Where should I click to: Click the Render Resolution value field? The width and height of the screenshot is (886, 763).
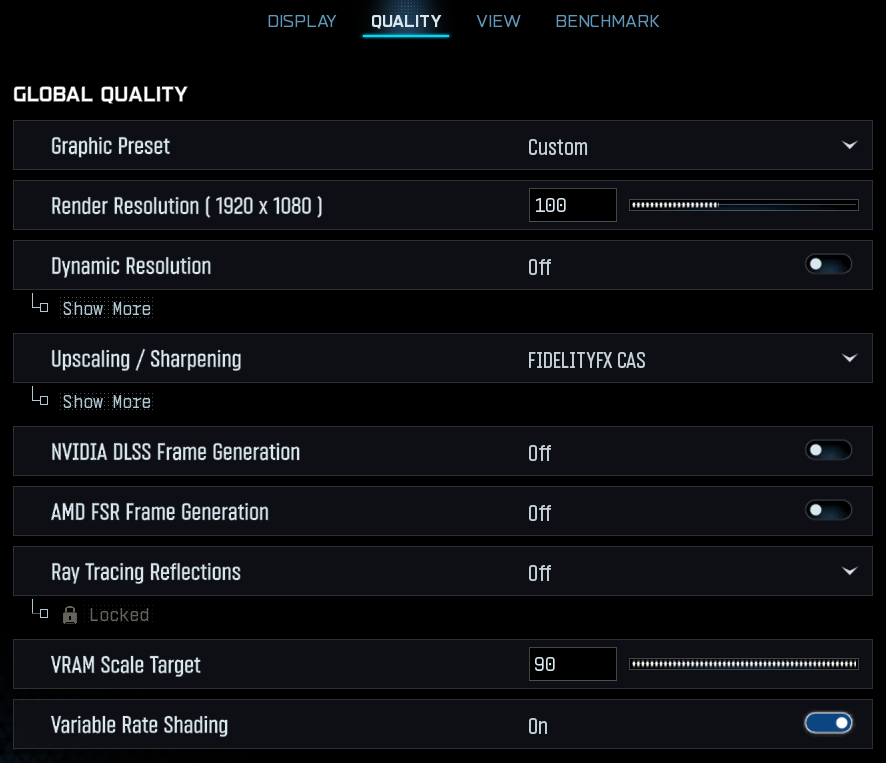572,205
